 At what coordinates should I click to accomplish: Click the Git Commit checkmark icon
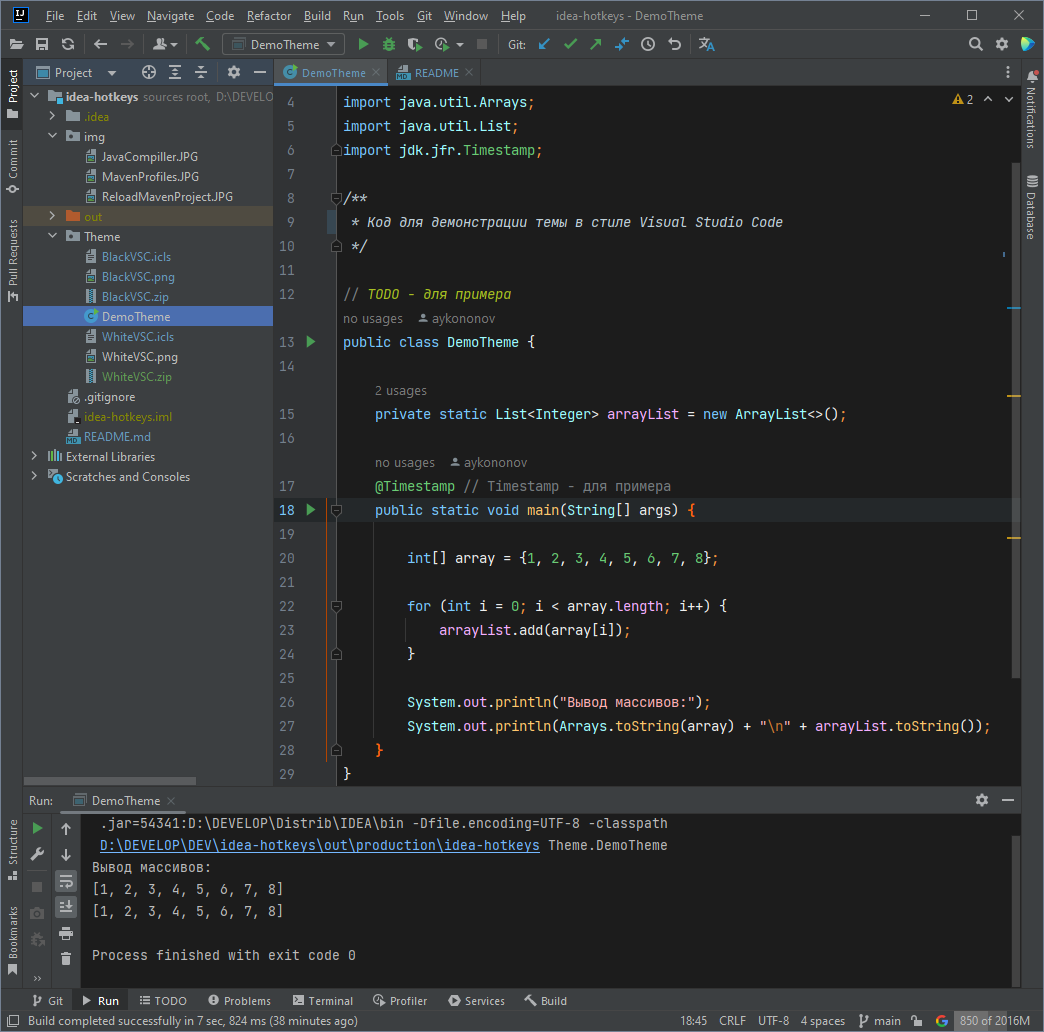coord(570,44)
